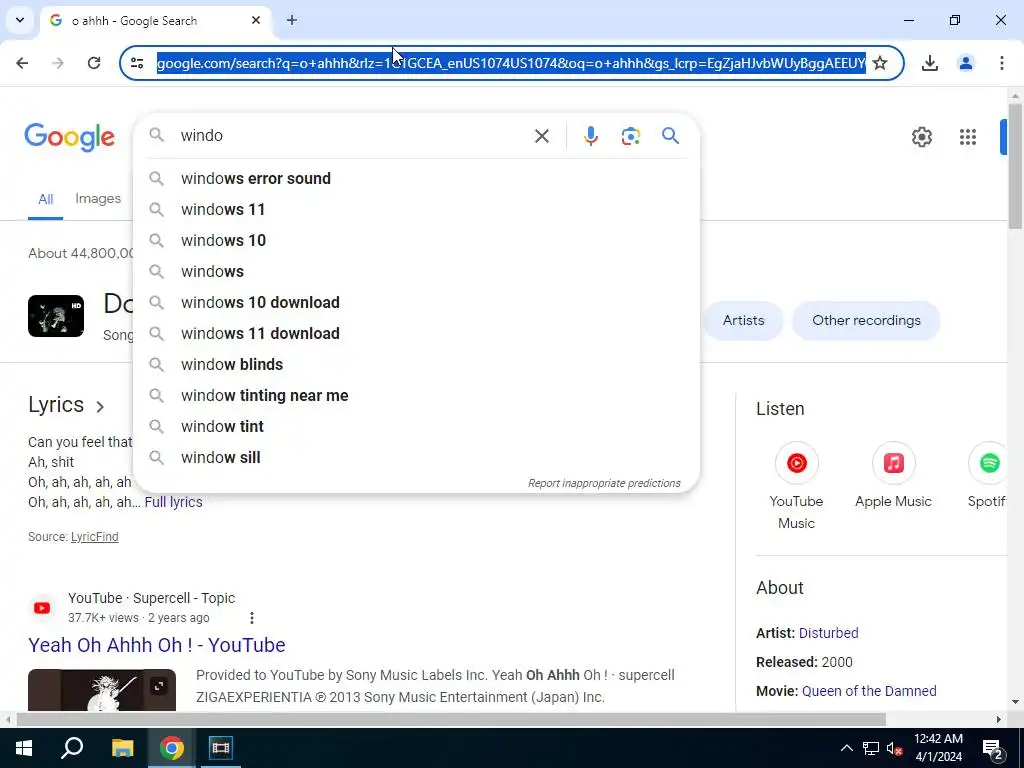Select the Artists chip
This screenshot has height=768, width=1024.
tap(743, 321)
